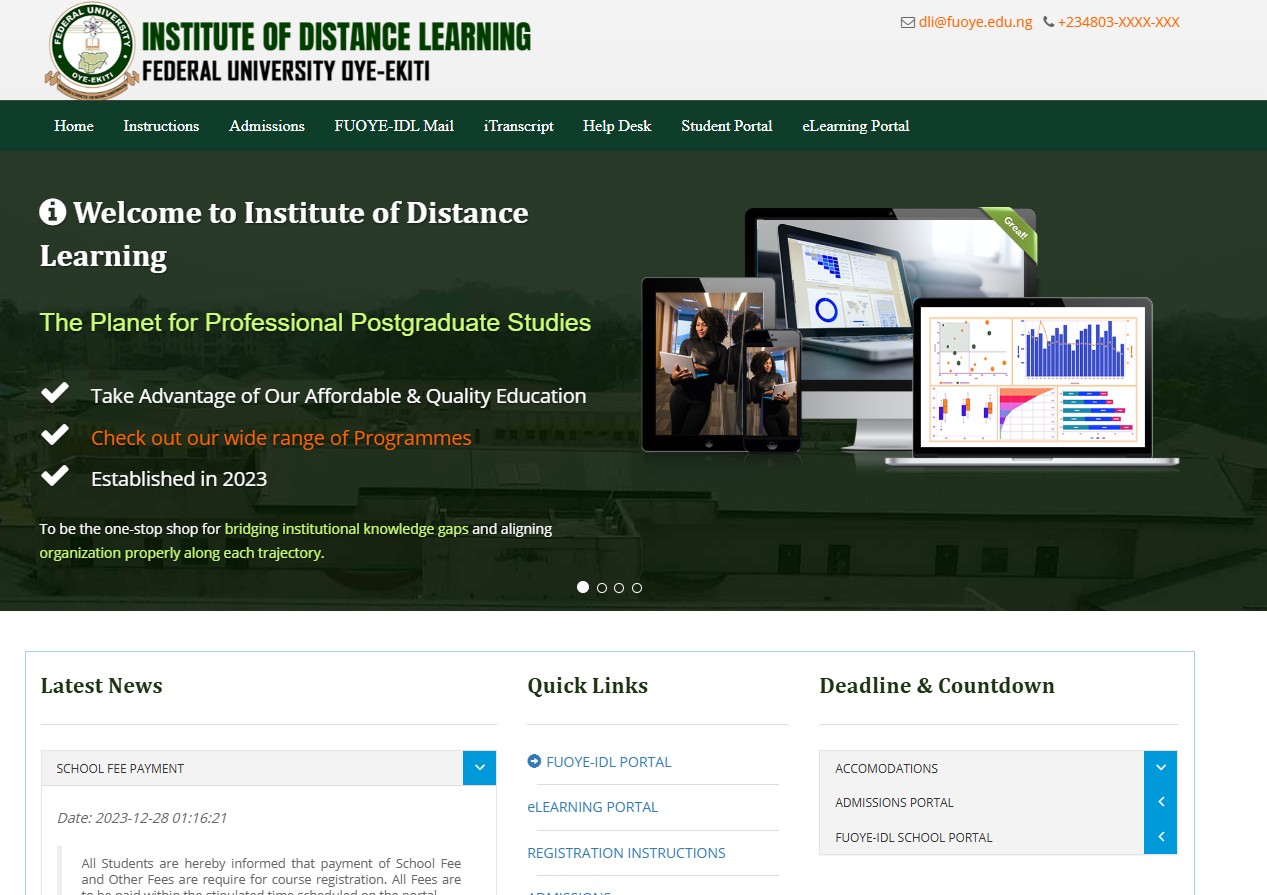Viewport: 1267px width, 895px height.
Task: Click the school fee payment announcement paragraph
Action: [271, 875]
